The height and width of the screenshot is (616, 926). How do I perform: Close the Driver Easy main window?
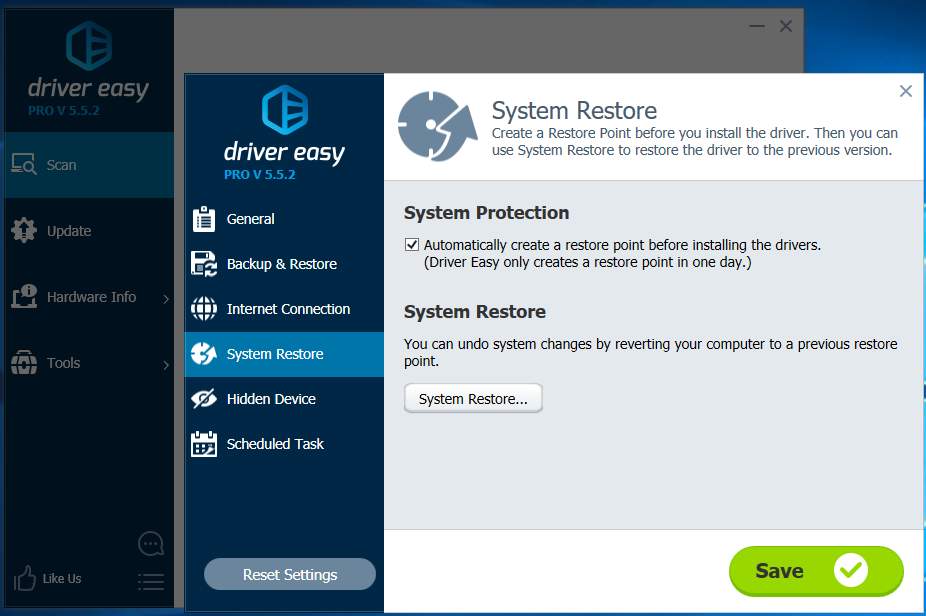[785, 26]
